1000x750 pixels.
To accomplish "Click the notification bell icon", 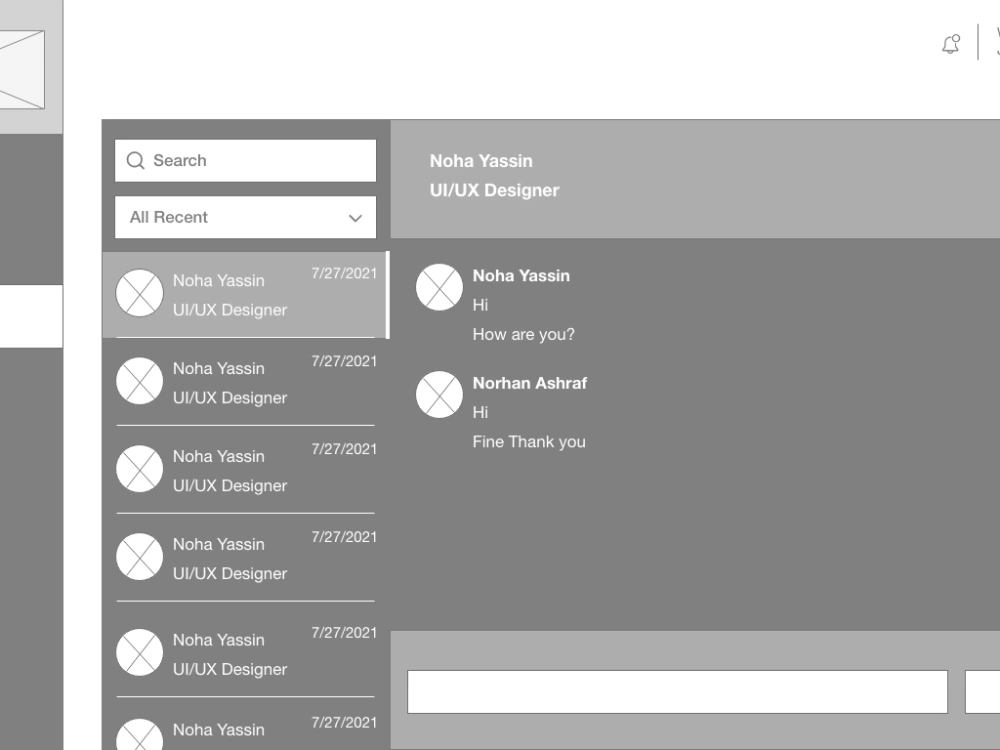I will pos(951,44).
